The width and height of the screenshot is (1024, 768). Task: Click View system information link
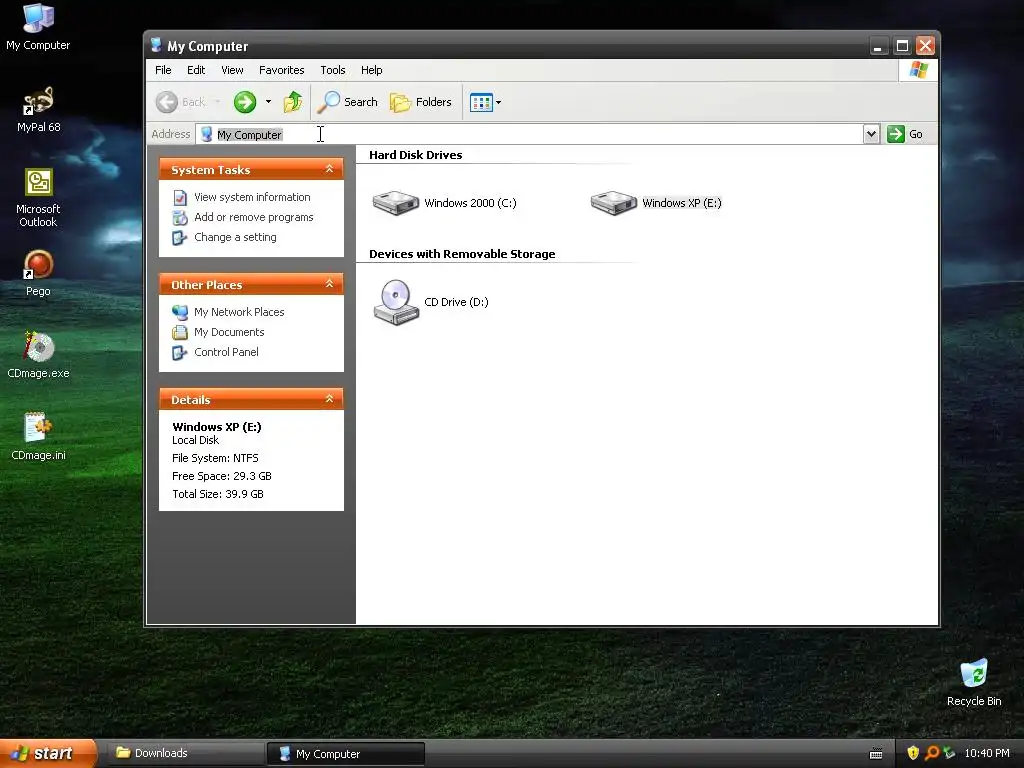coord(252,197)
